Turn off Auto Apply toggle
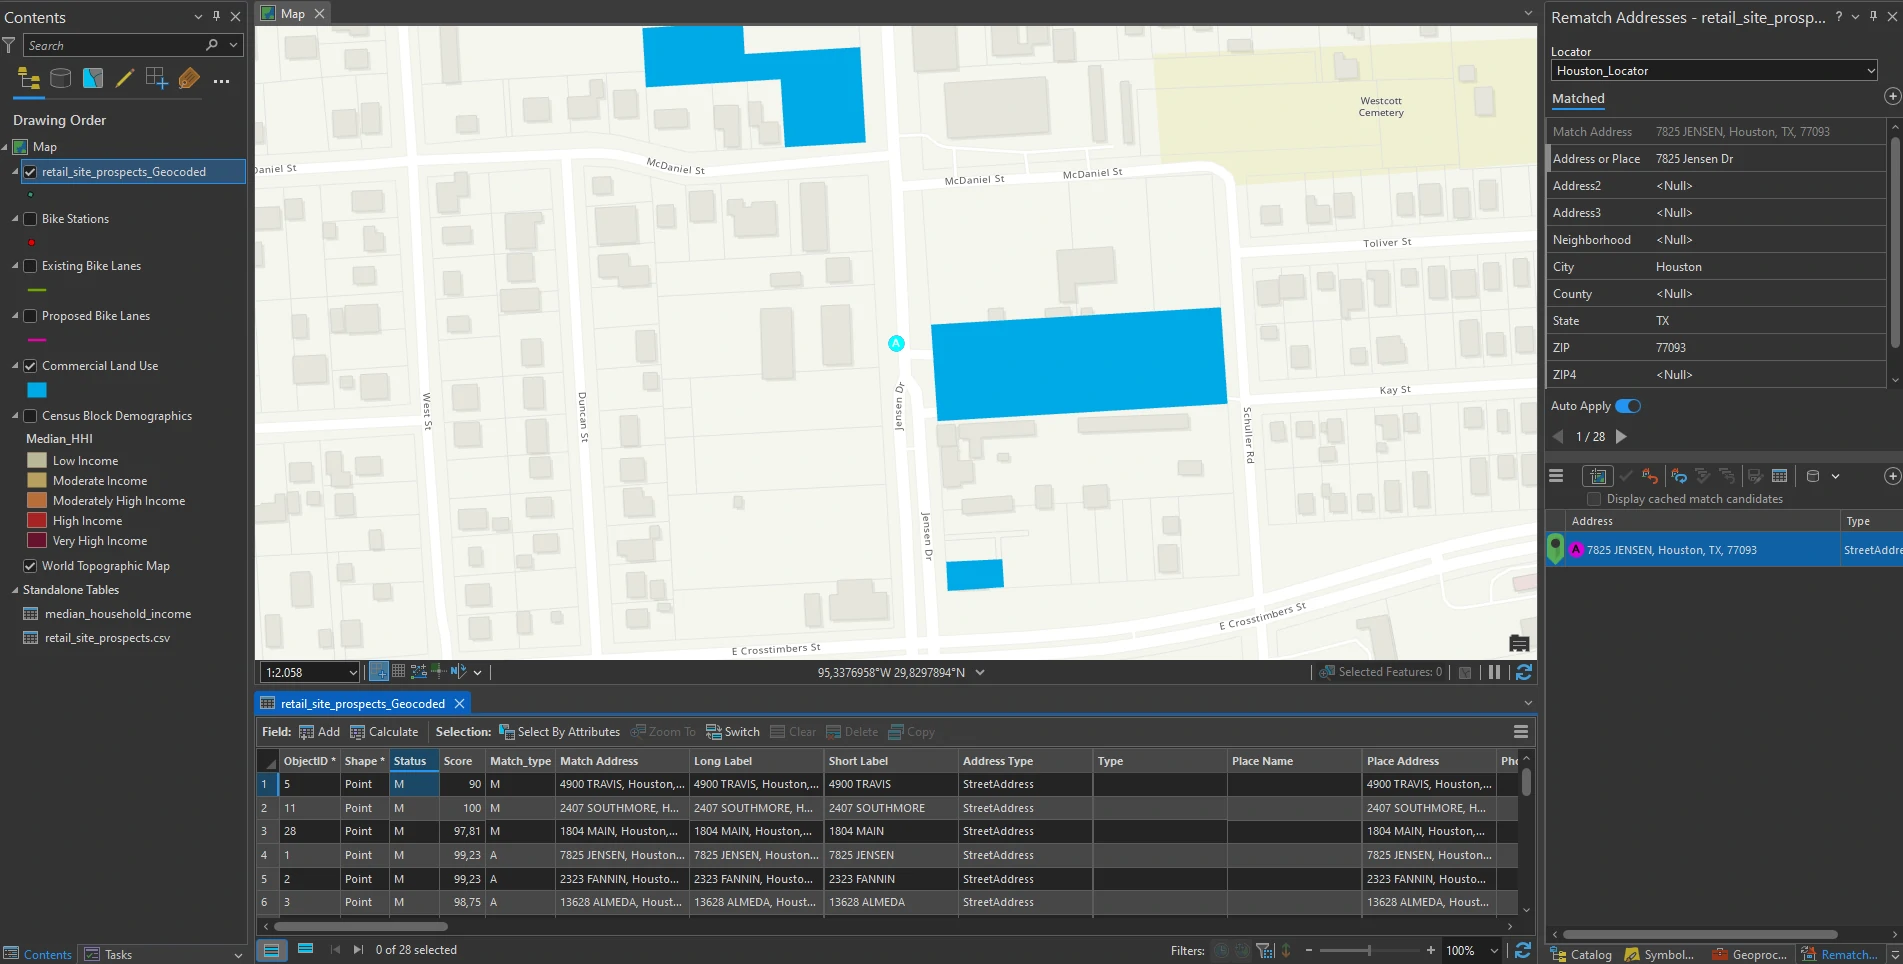The height and width of the screenshot is (964, 1903). 1628,406
